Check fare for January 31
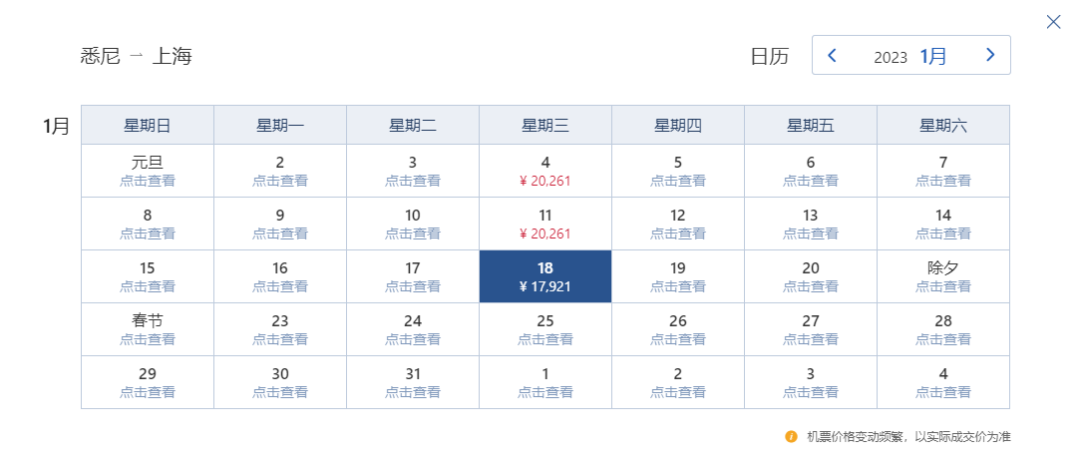Viewport: 1080px width, 470px height. point(412,383)
